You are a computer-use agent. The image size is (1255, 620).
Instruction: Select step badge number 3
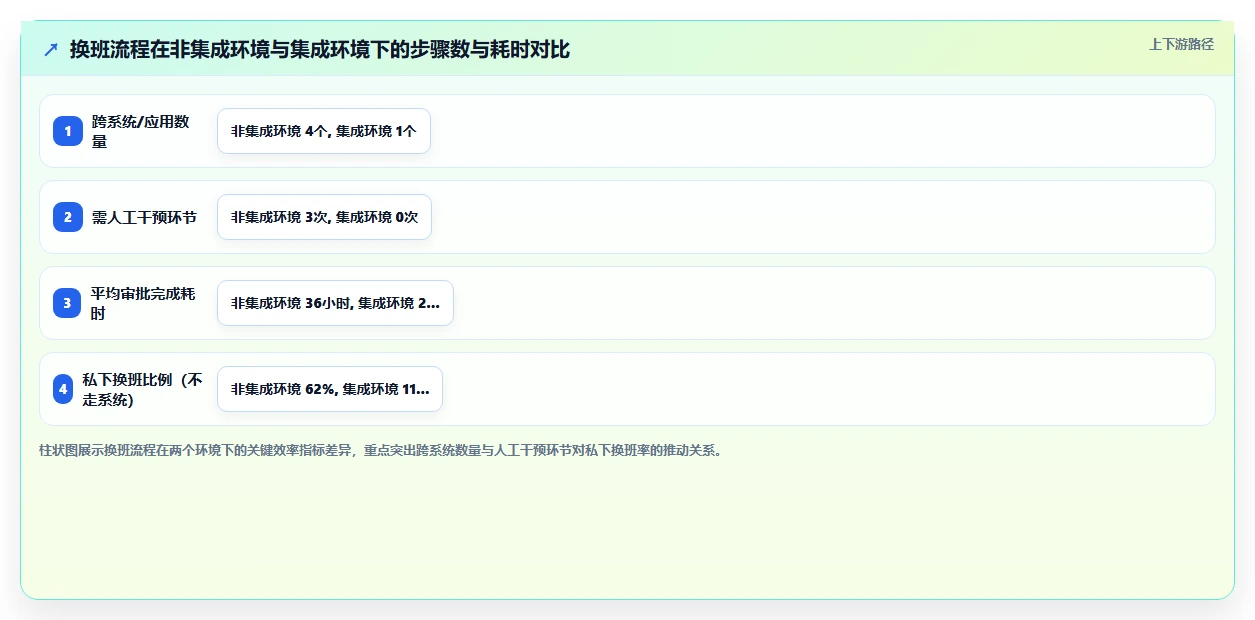point(68,303)
